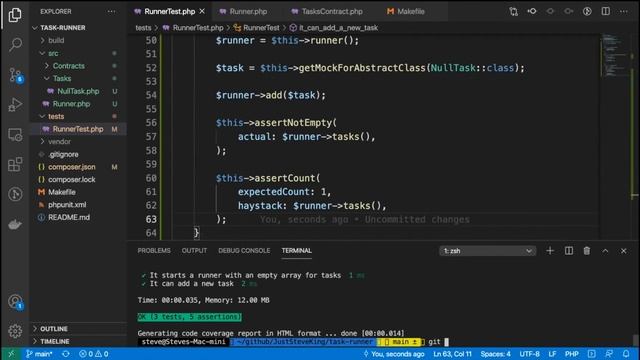This screenshot has height=360, width=640.
Task: Click UTF-8 encoding in status bar
Action: coord(529,354)
